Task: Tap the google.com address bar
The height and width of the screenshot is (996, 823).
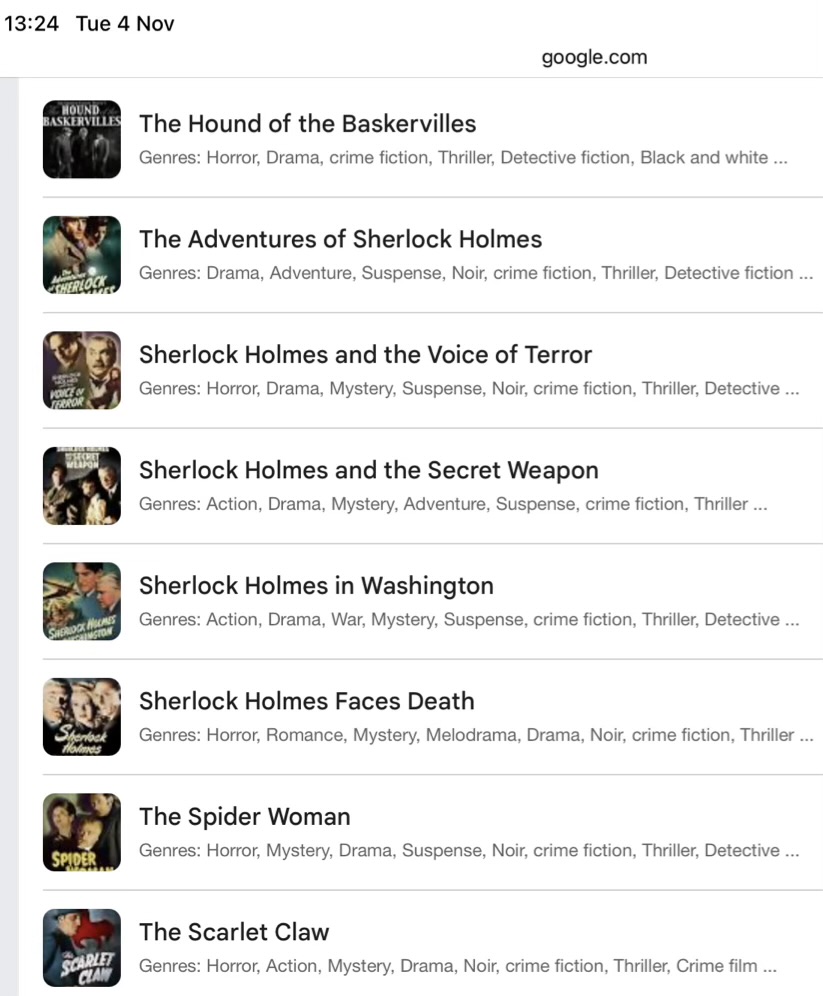Action: (594, 57)
